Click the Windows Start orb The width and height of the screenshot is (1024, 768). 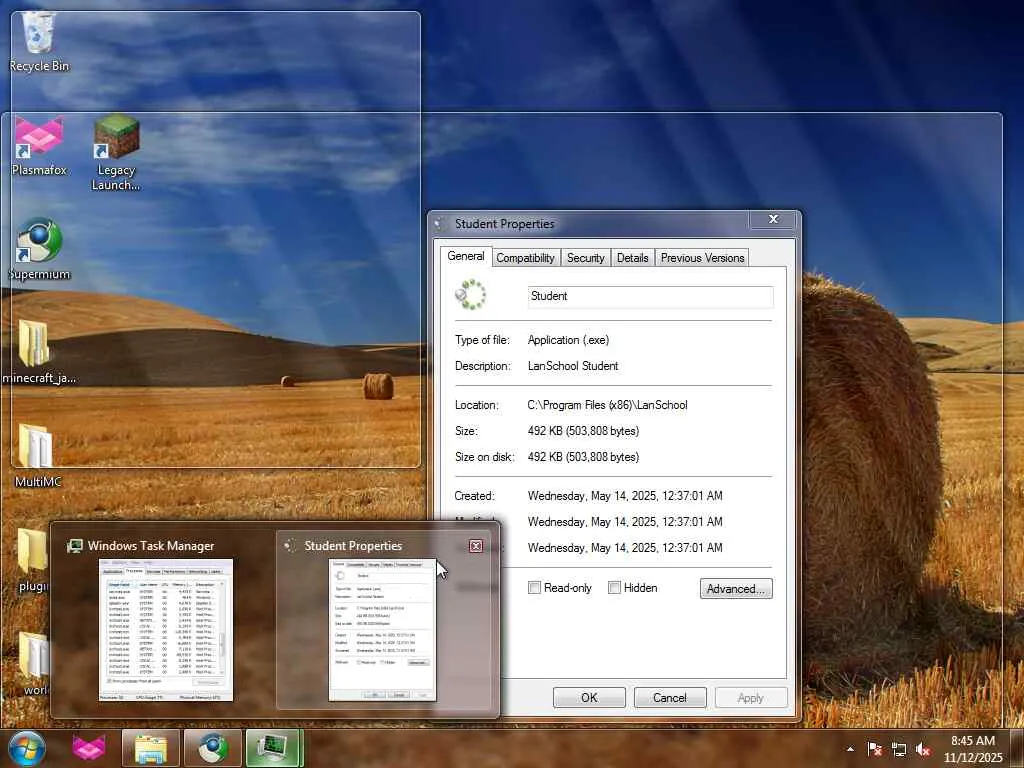click(27, 748)
